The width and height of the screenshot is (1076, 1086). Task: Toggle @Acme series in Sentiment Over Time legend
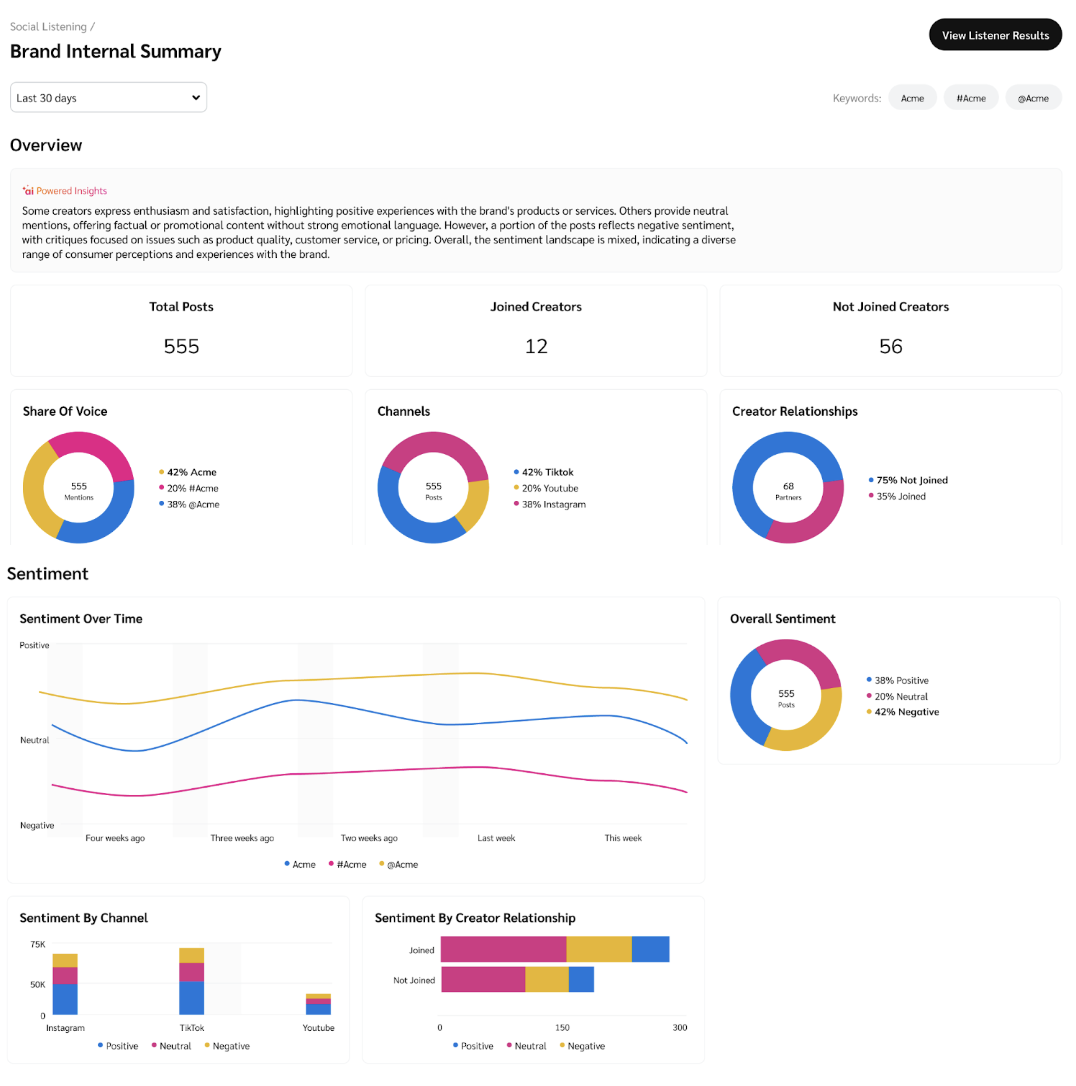tap(399, 864)
